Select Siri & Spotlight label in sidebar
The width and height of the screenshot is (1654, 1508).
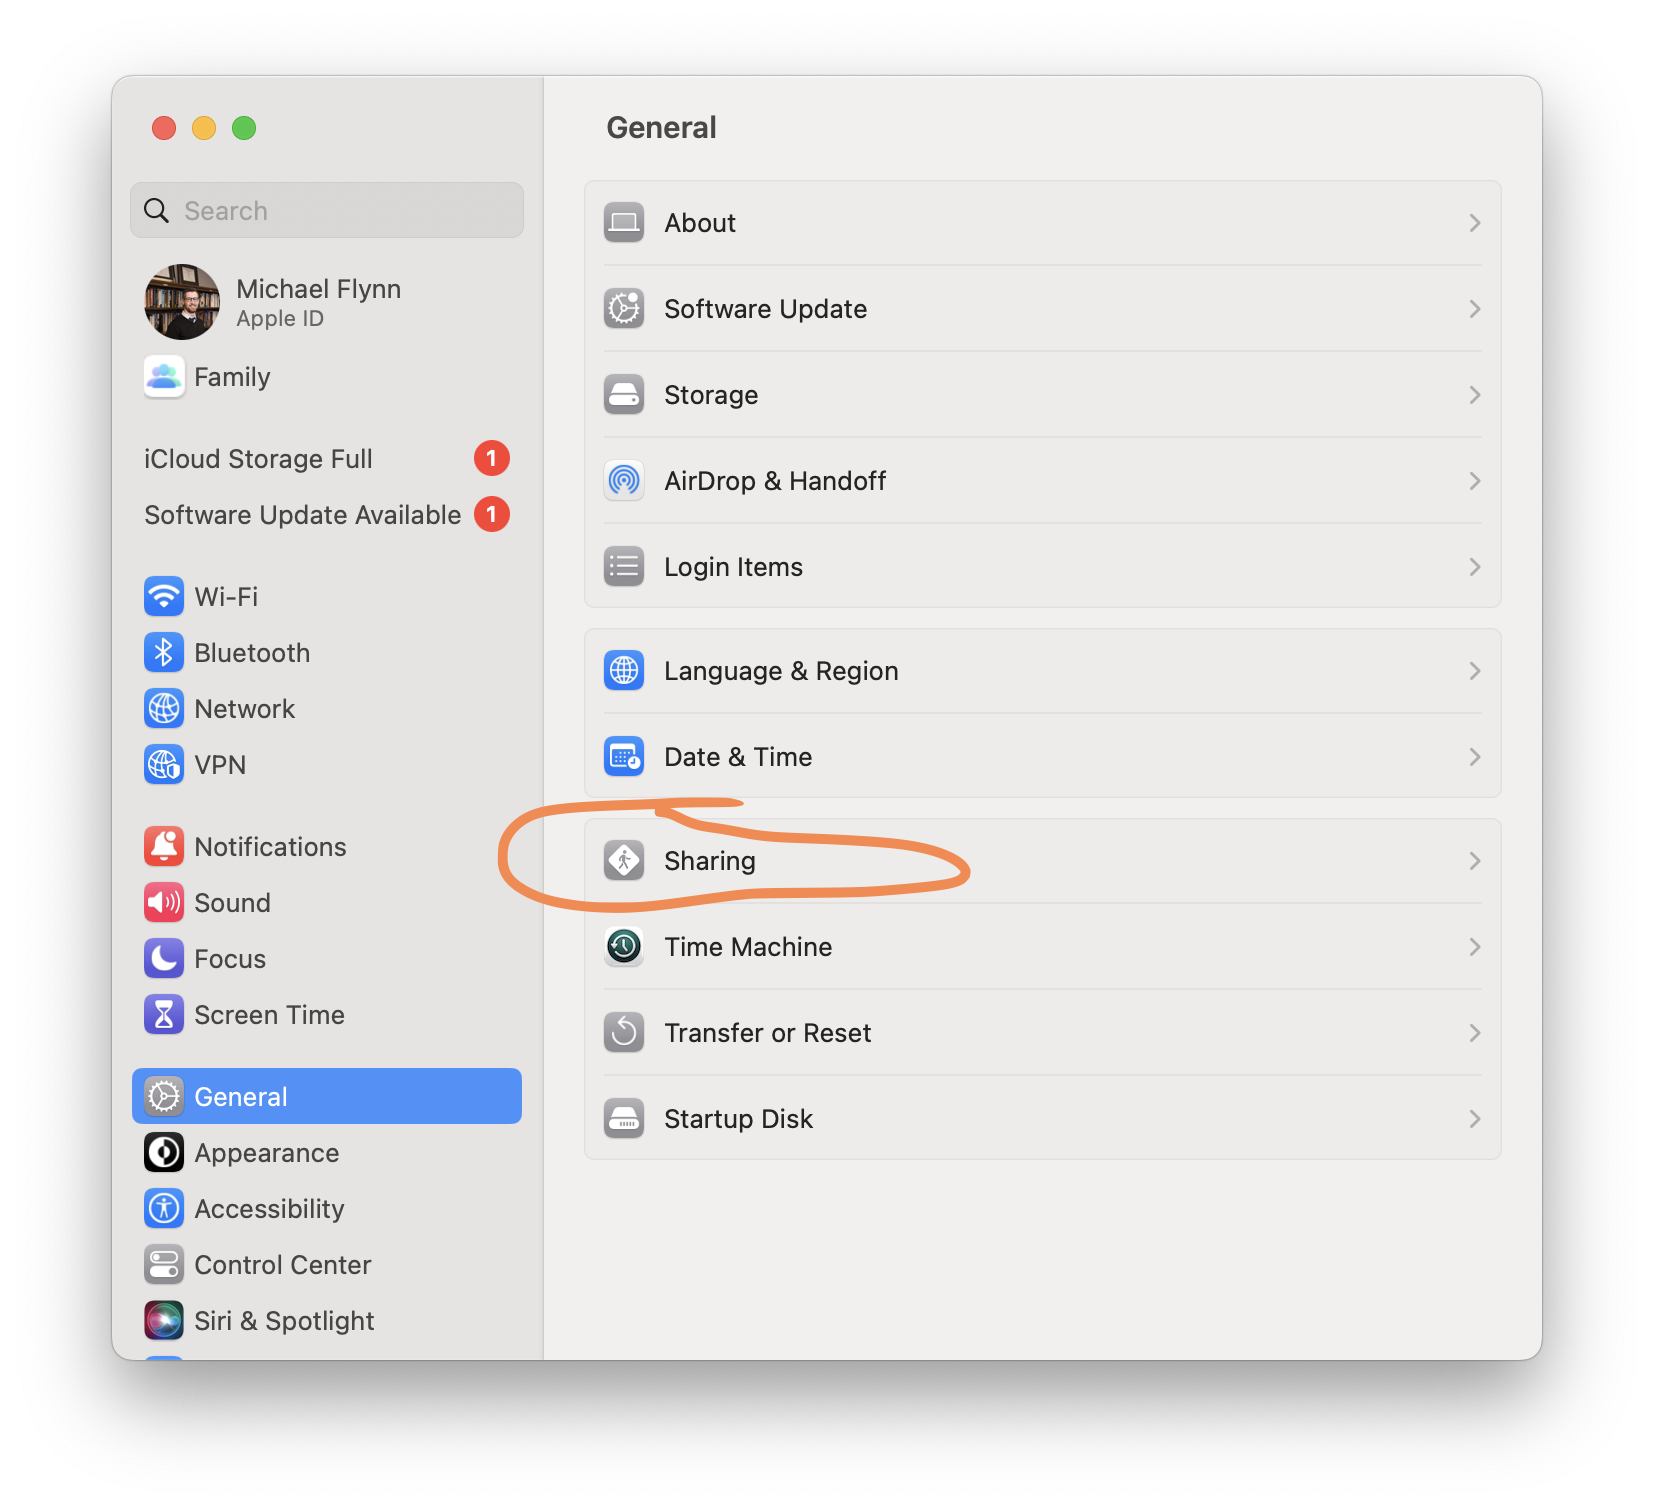click(284, 1321)
